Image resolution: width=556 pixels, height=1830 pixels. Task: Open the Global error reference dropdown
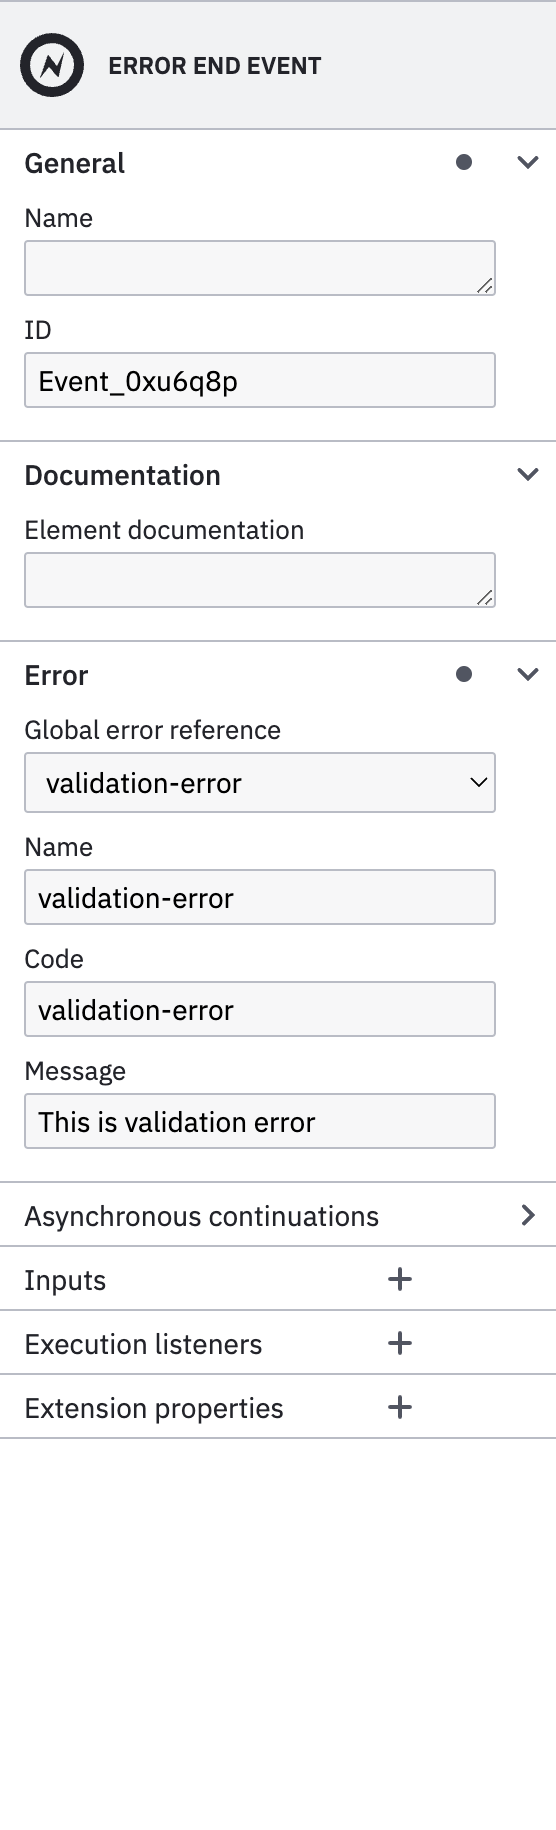[x=260, y=782]
